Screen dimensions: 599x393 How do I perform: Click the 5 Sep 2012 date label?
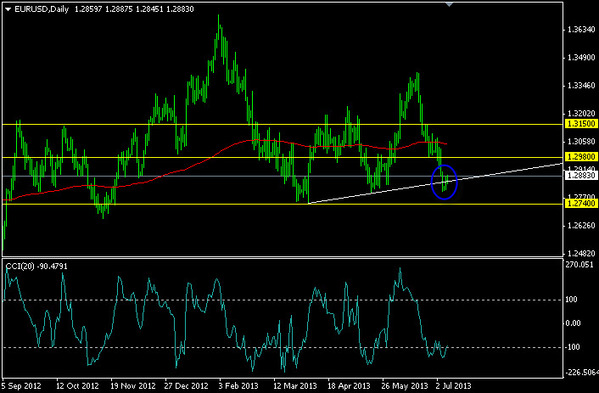point(21,386)
